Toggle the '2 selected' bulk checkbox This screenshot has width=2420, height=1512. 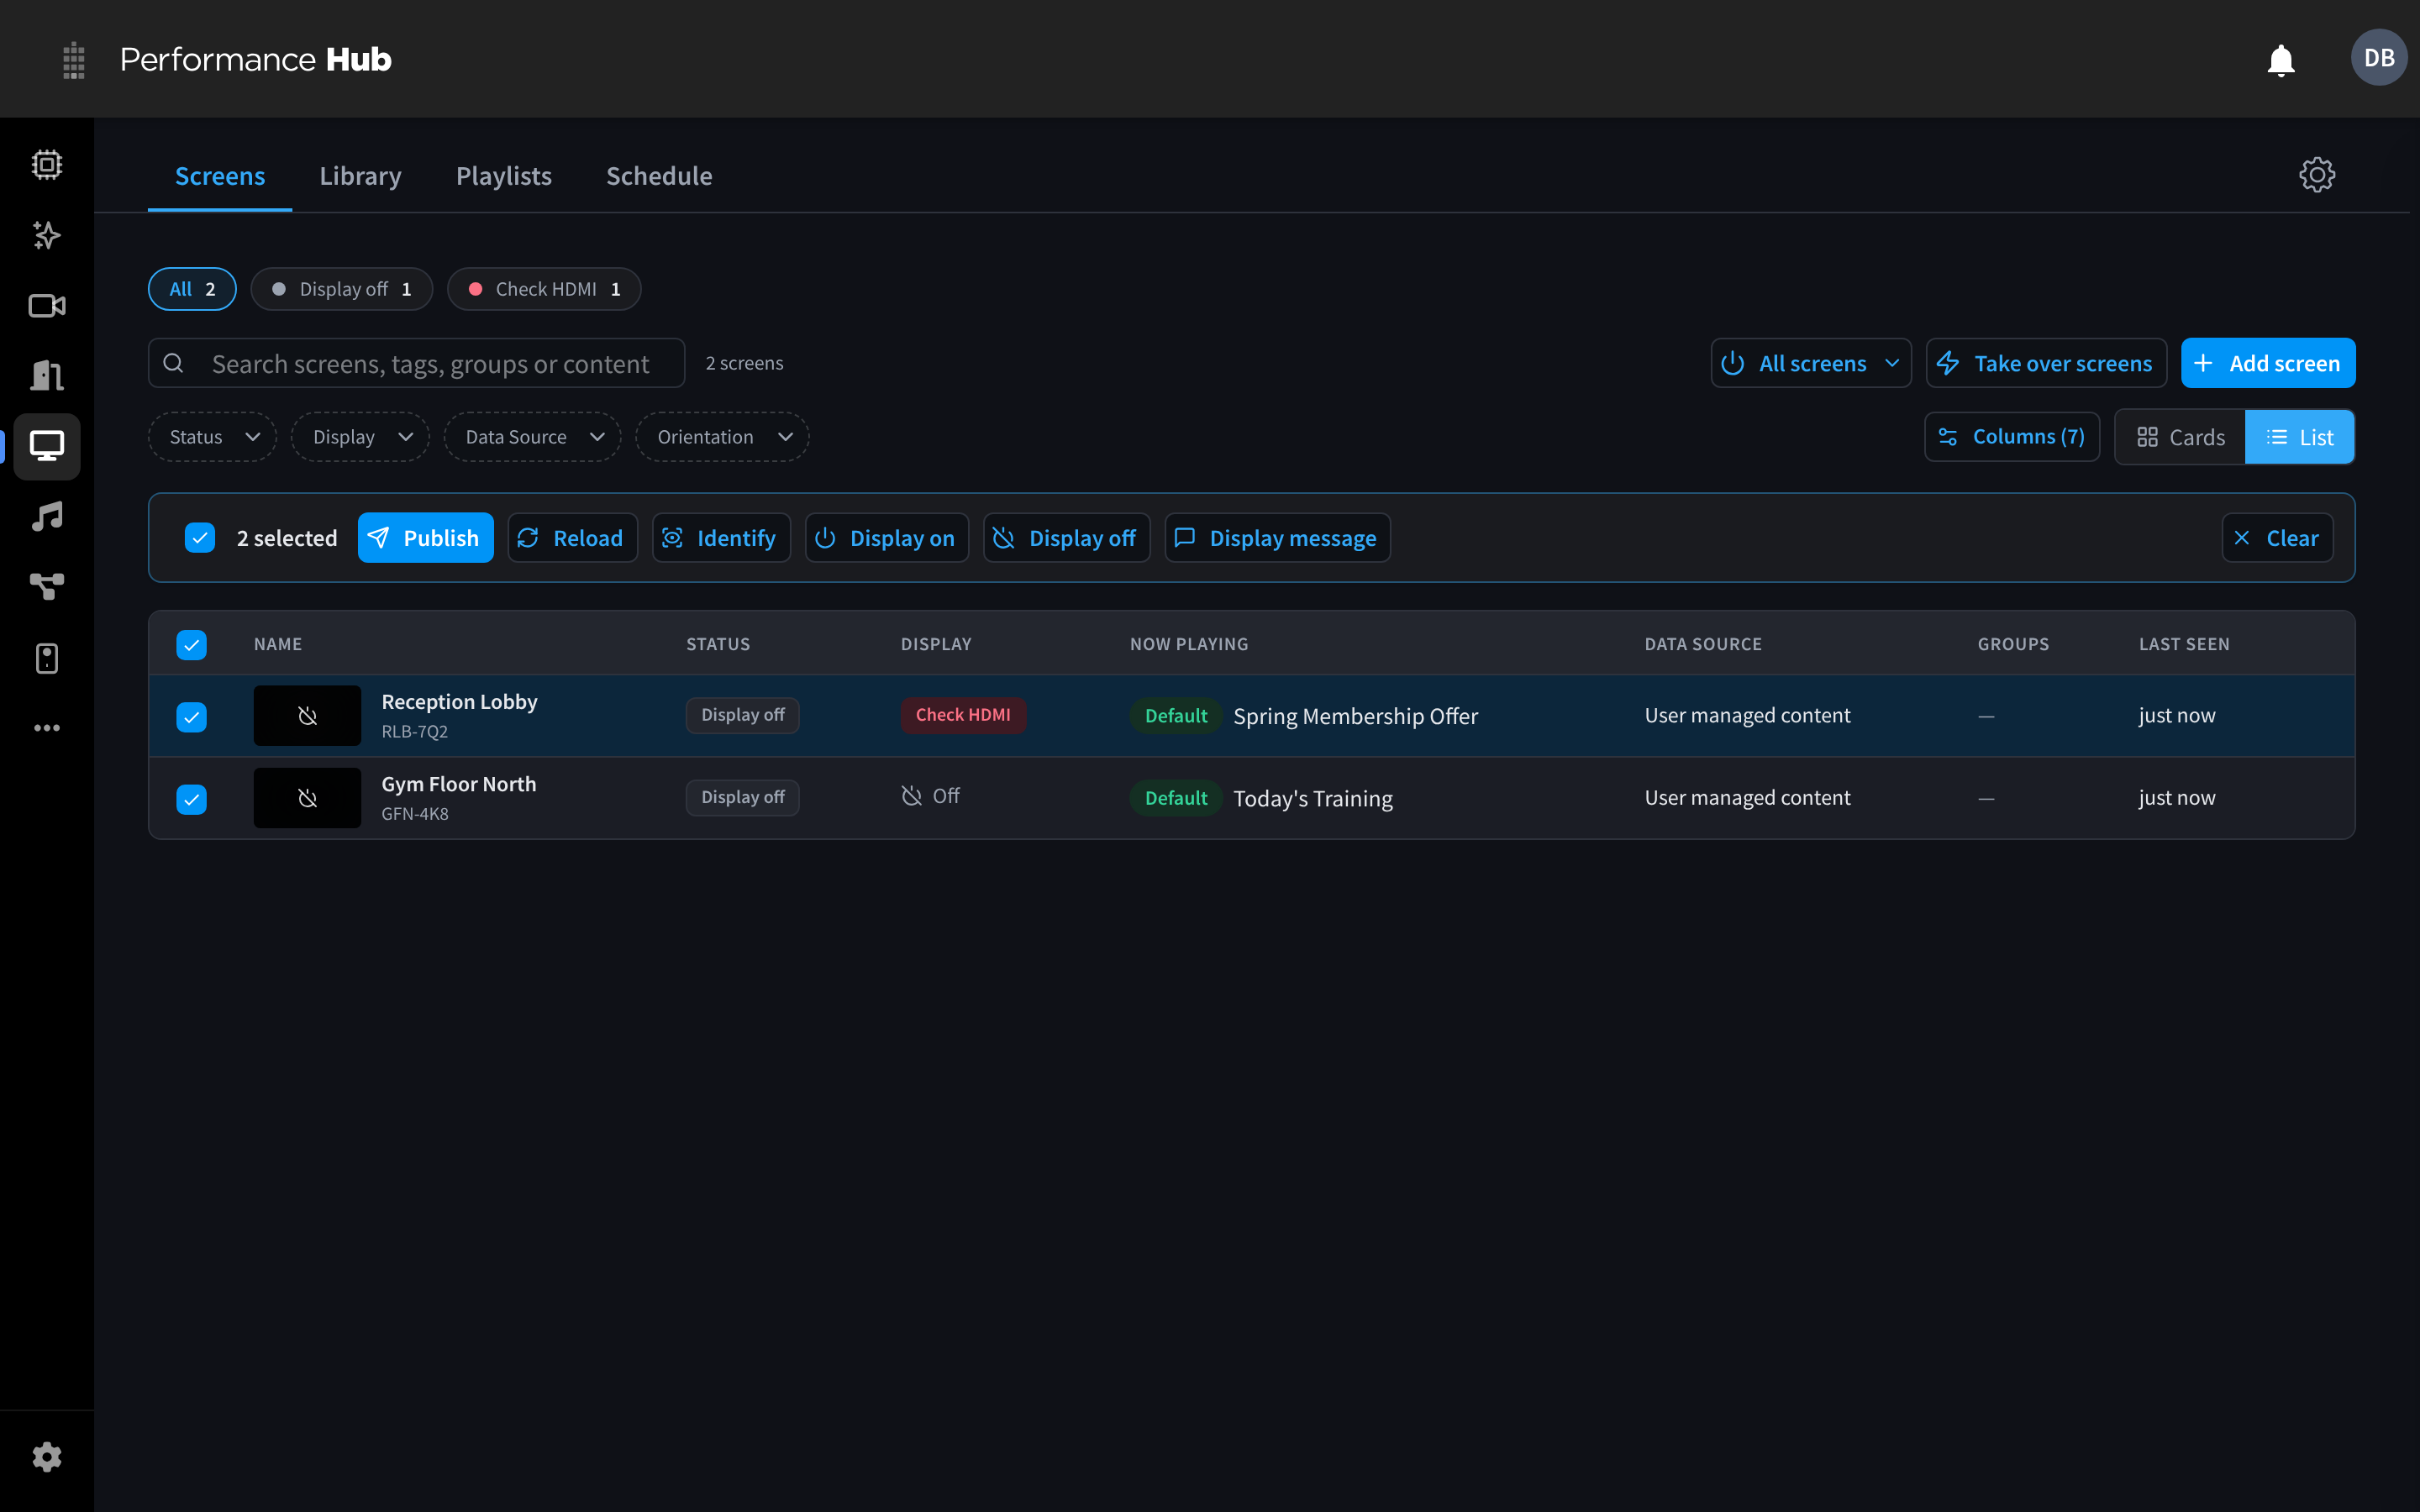pyautogui.click(x=200, y=538)
